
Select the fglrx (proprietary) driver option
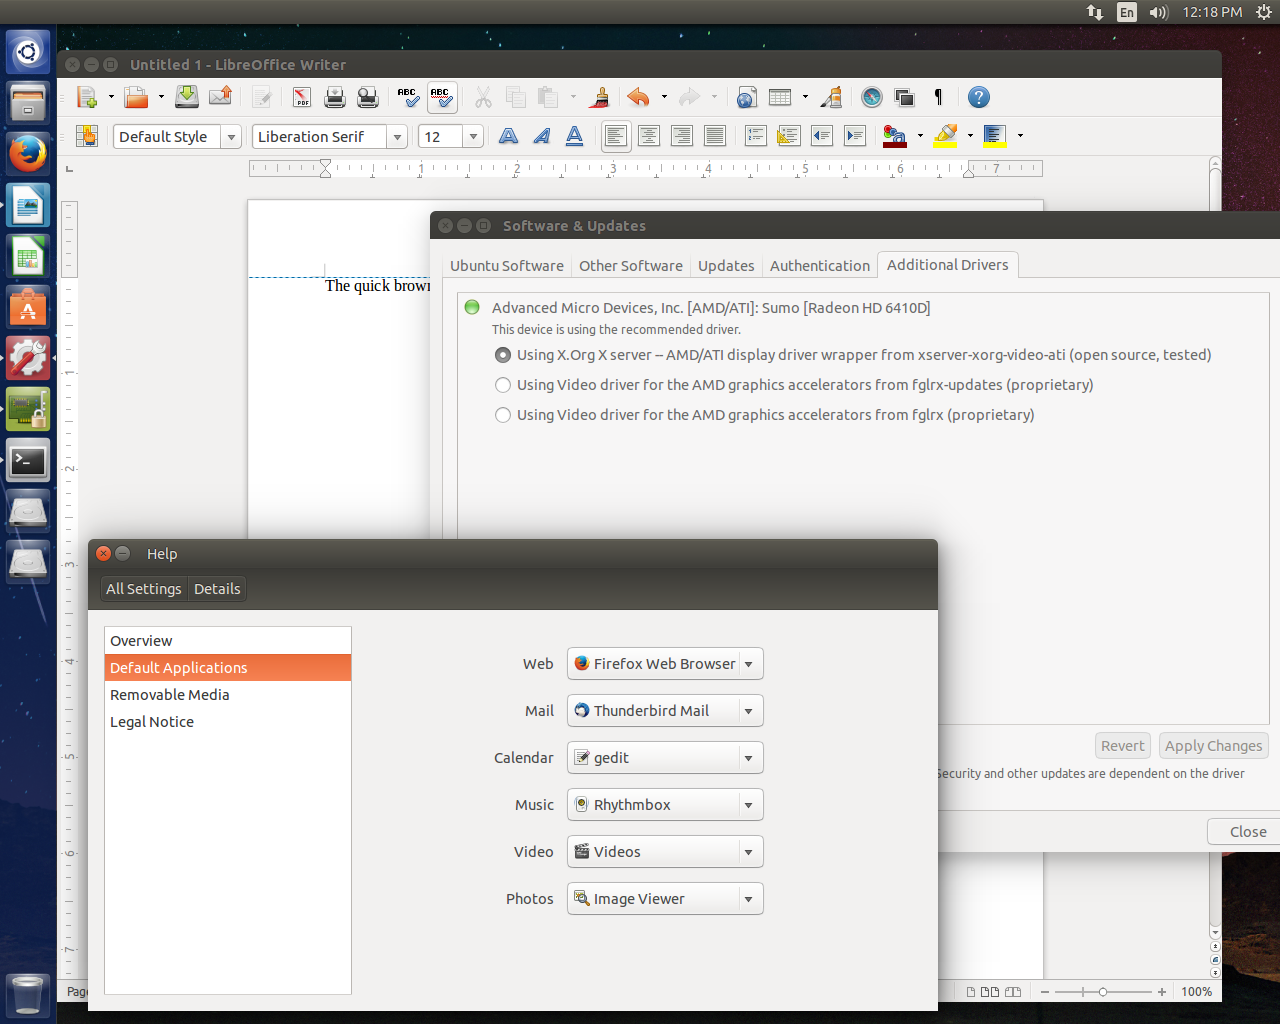(x=503, y=415)
